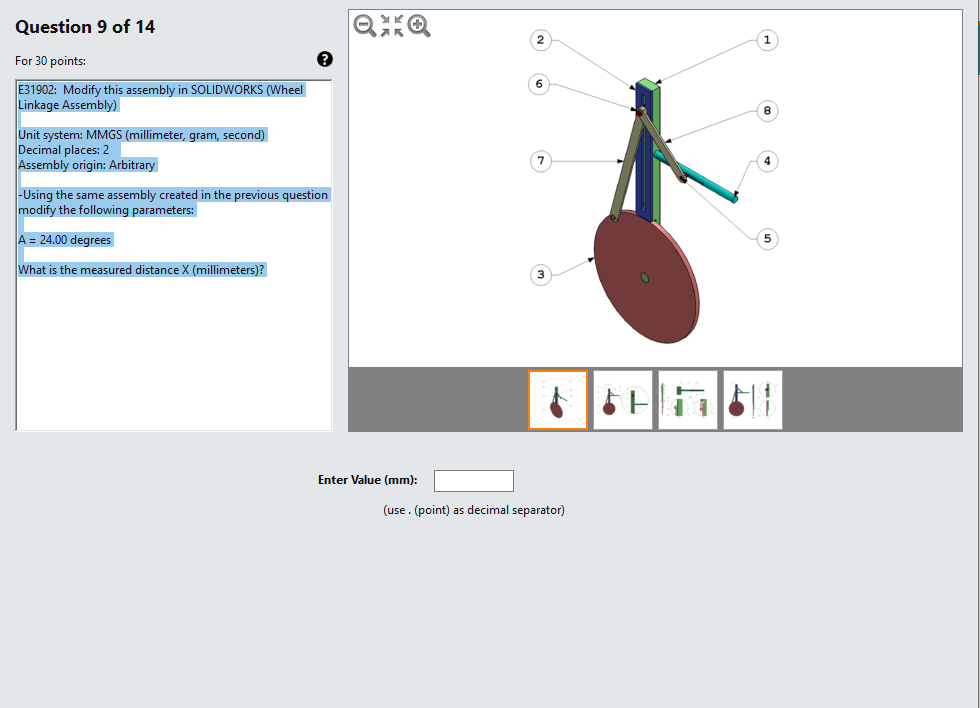This screenshot has height=708, width=980.
Task: Select balloon callout number 7
Action: [539, 160]
